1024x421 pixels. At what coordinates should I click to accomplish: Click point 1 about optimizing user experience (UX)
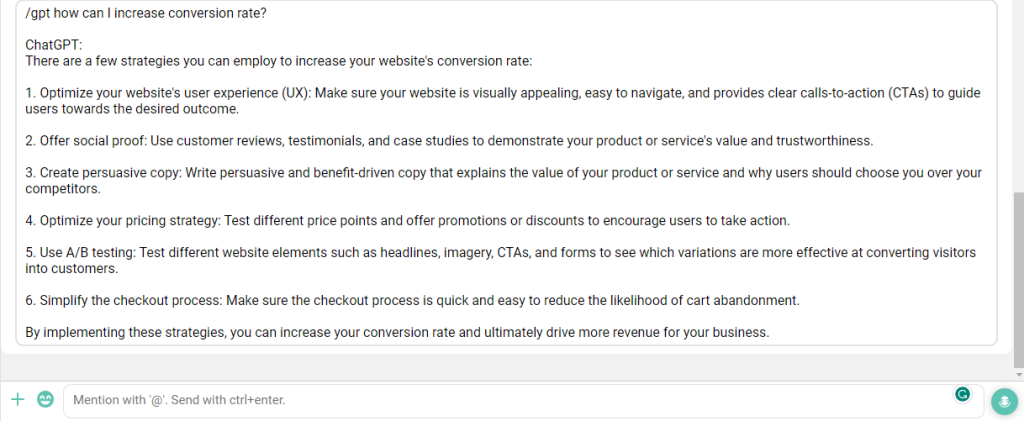coord(503,101)
